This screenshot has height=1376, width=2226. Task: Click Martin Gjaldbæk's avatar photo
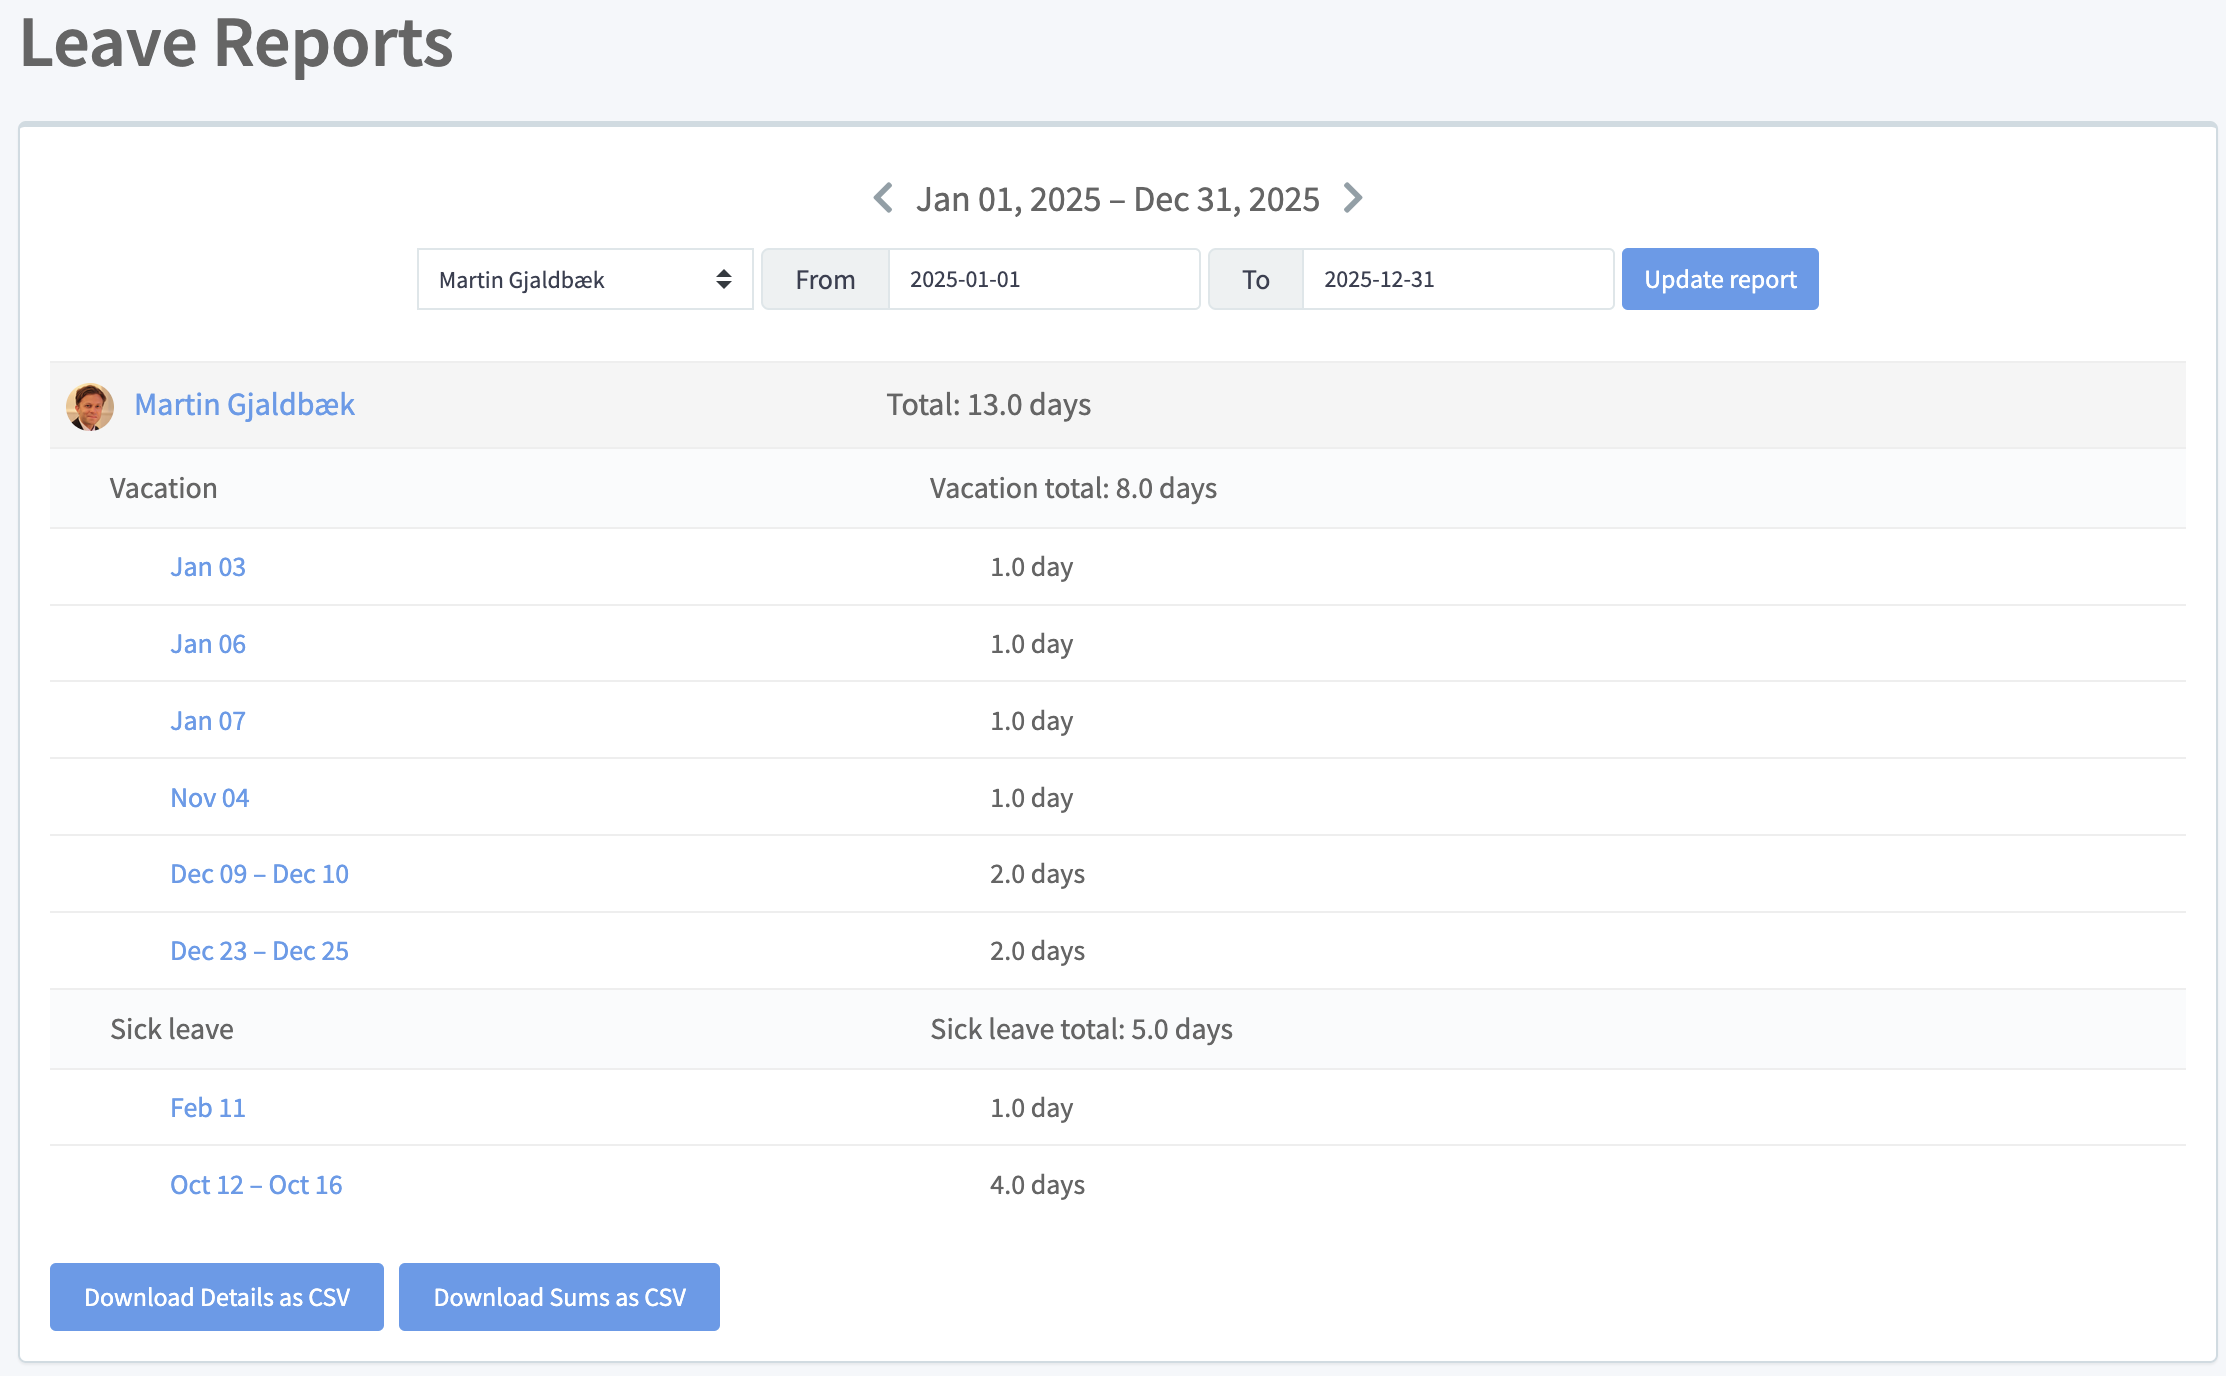(90, 406)
